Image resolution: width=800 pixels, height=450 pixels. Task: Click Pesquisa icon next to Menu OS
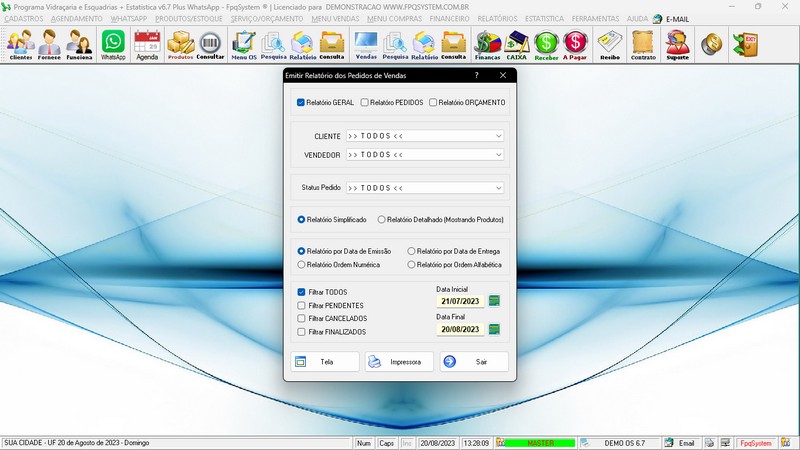tap(273, 45)
